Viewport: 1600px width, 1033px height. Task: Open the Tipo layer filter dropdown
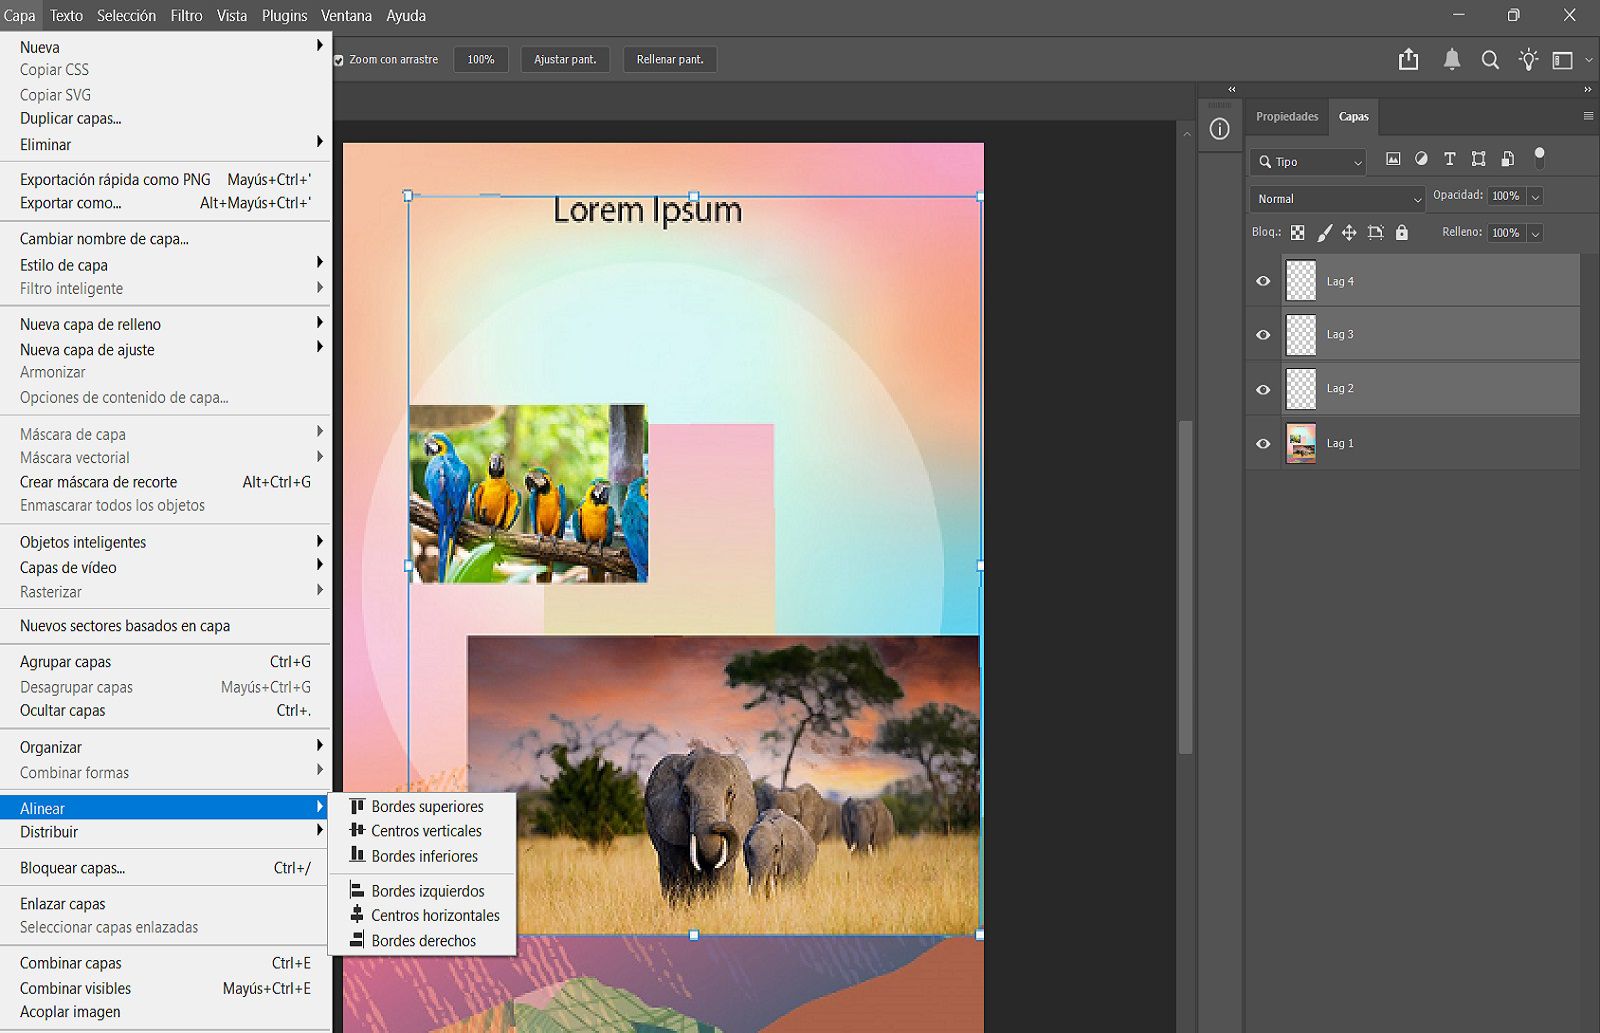coord(1307,161)
